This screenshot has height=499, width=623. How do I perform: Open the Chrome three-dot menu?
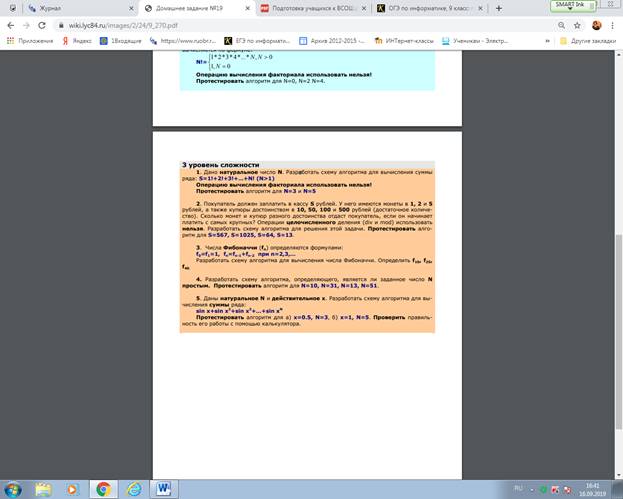(613, 23)
